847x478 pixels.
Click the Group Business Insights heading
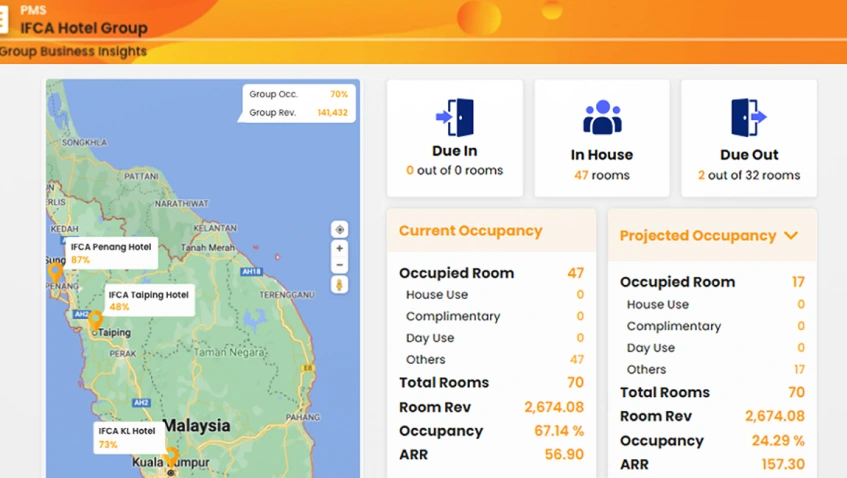pyautogui.click(x=73, y=51)
